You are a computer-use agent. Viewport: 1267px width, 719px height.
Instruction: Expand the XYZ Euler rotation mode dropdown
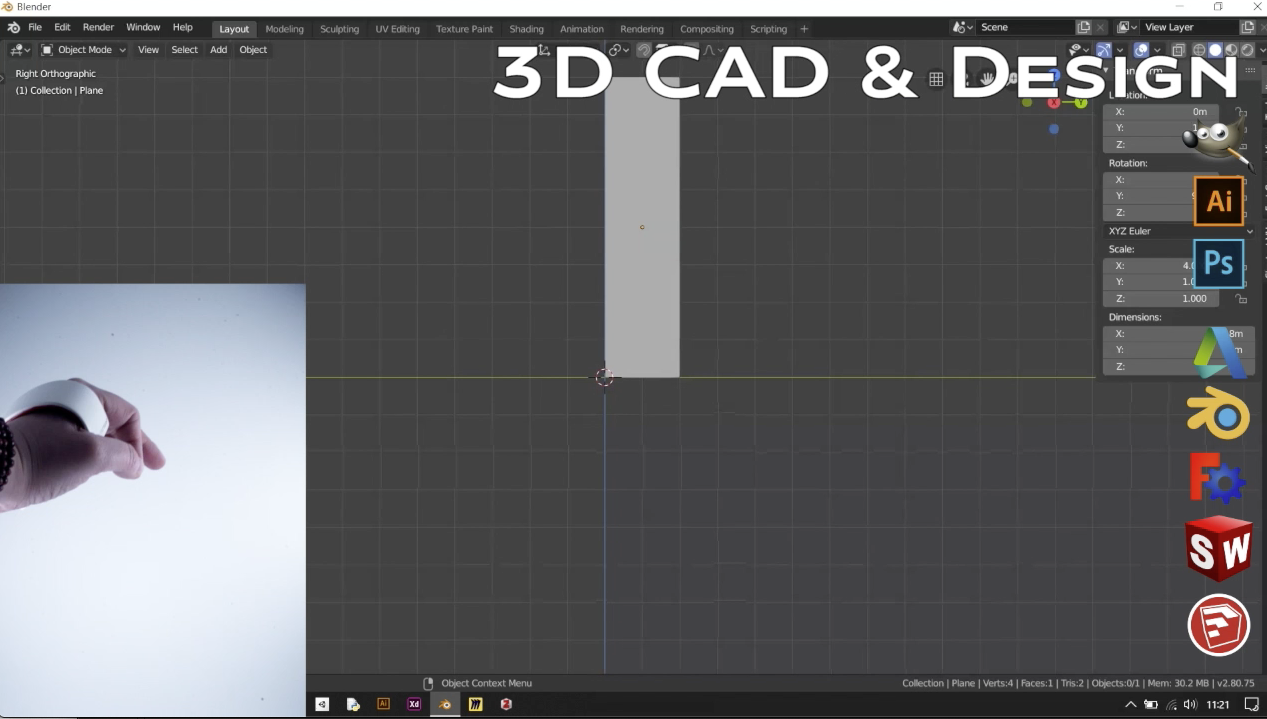pyautogui.click(x=1179, y=231)
